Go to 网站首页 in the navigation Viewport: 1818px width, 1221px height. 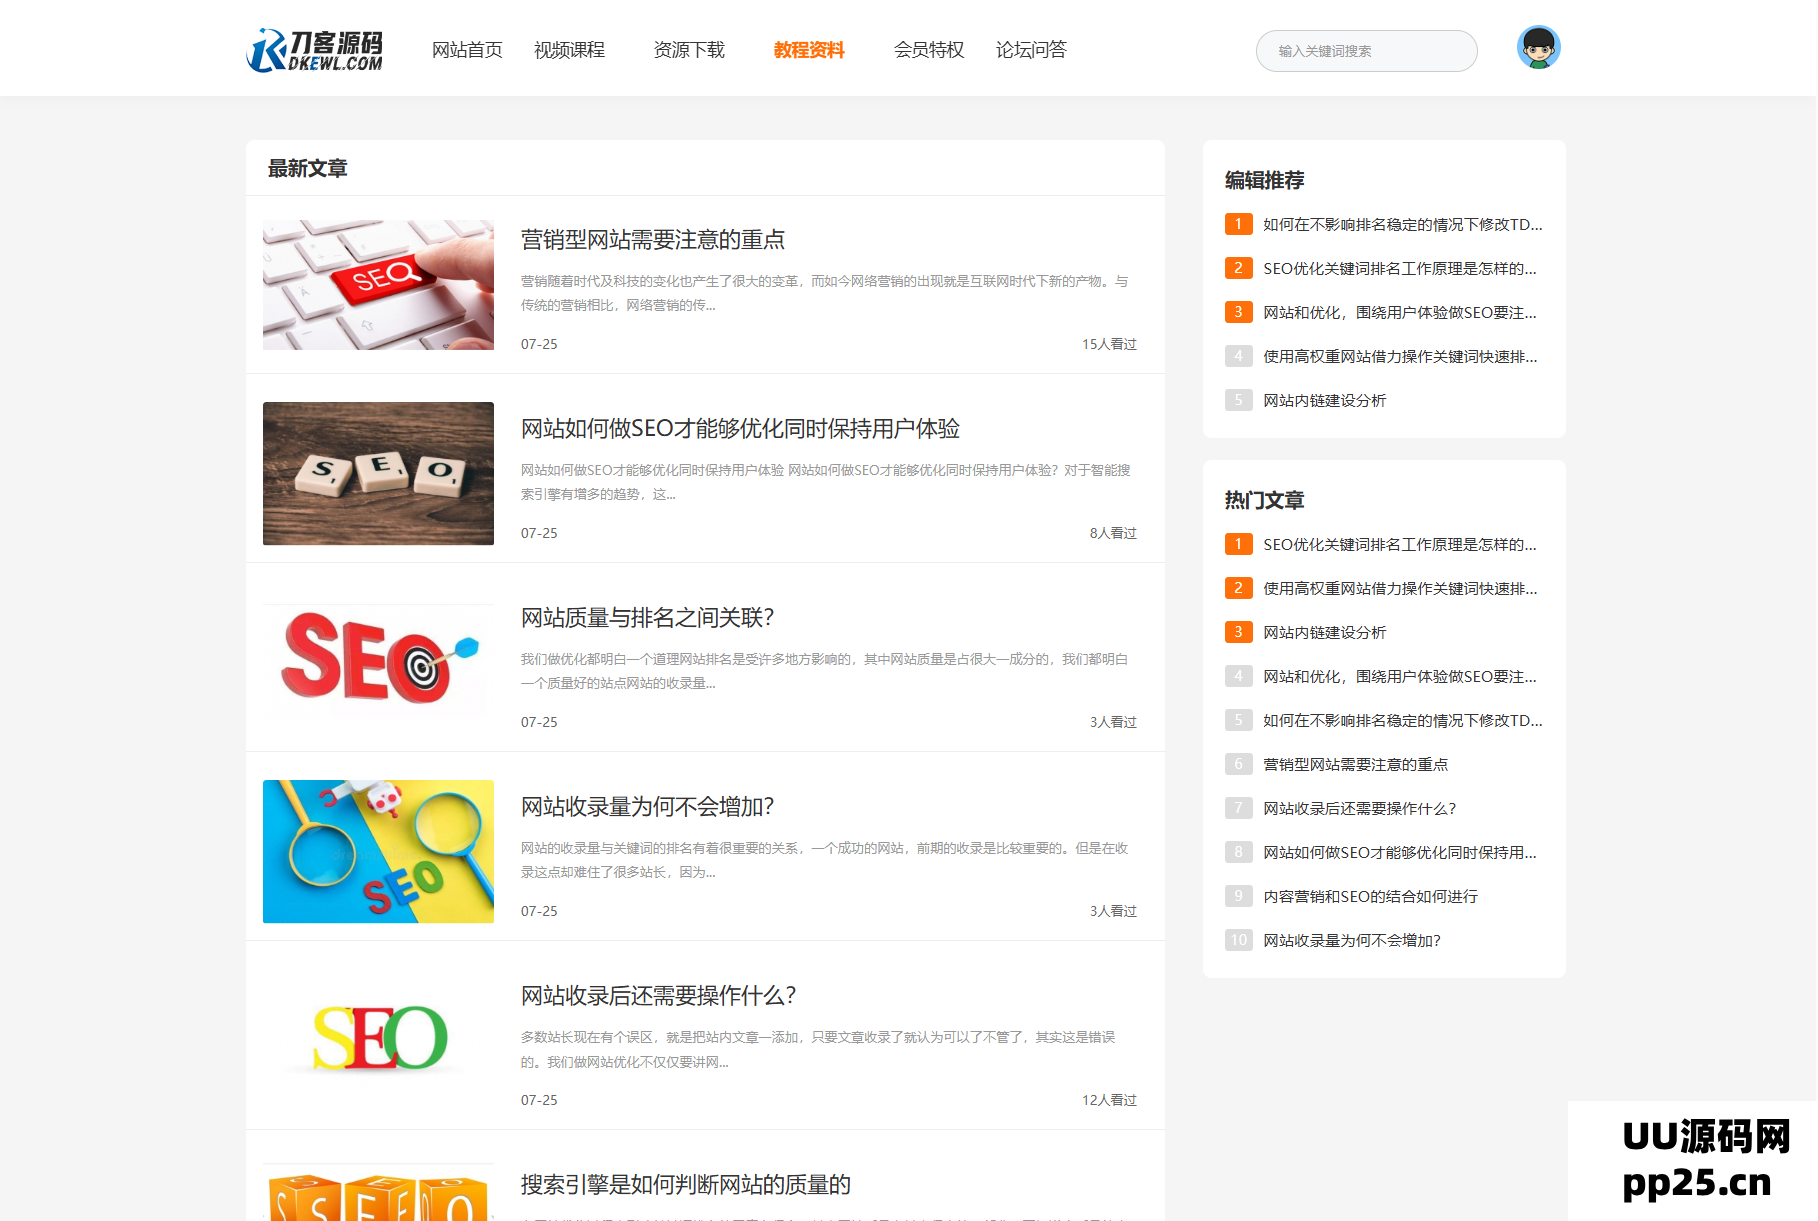467,50
